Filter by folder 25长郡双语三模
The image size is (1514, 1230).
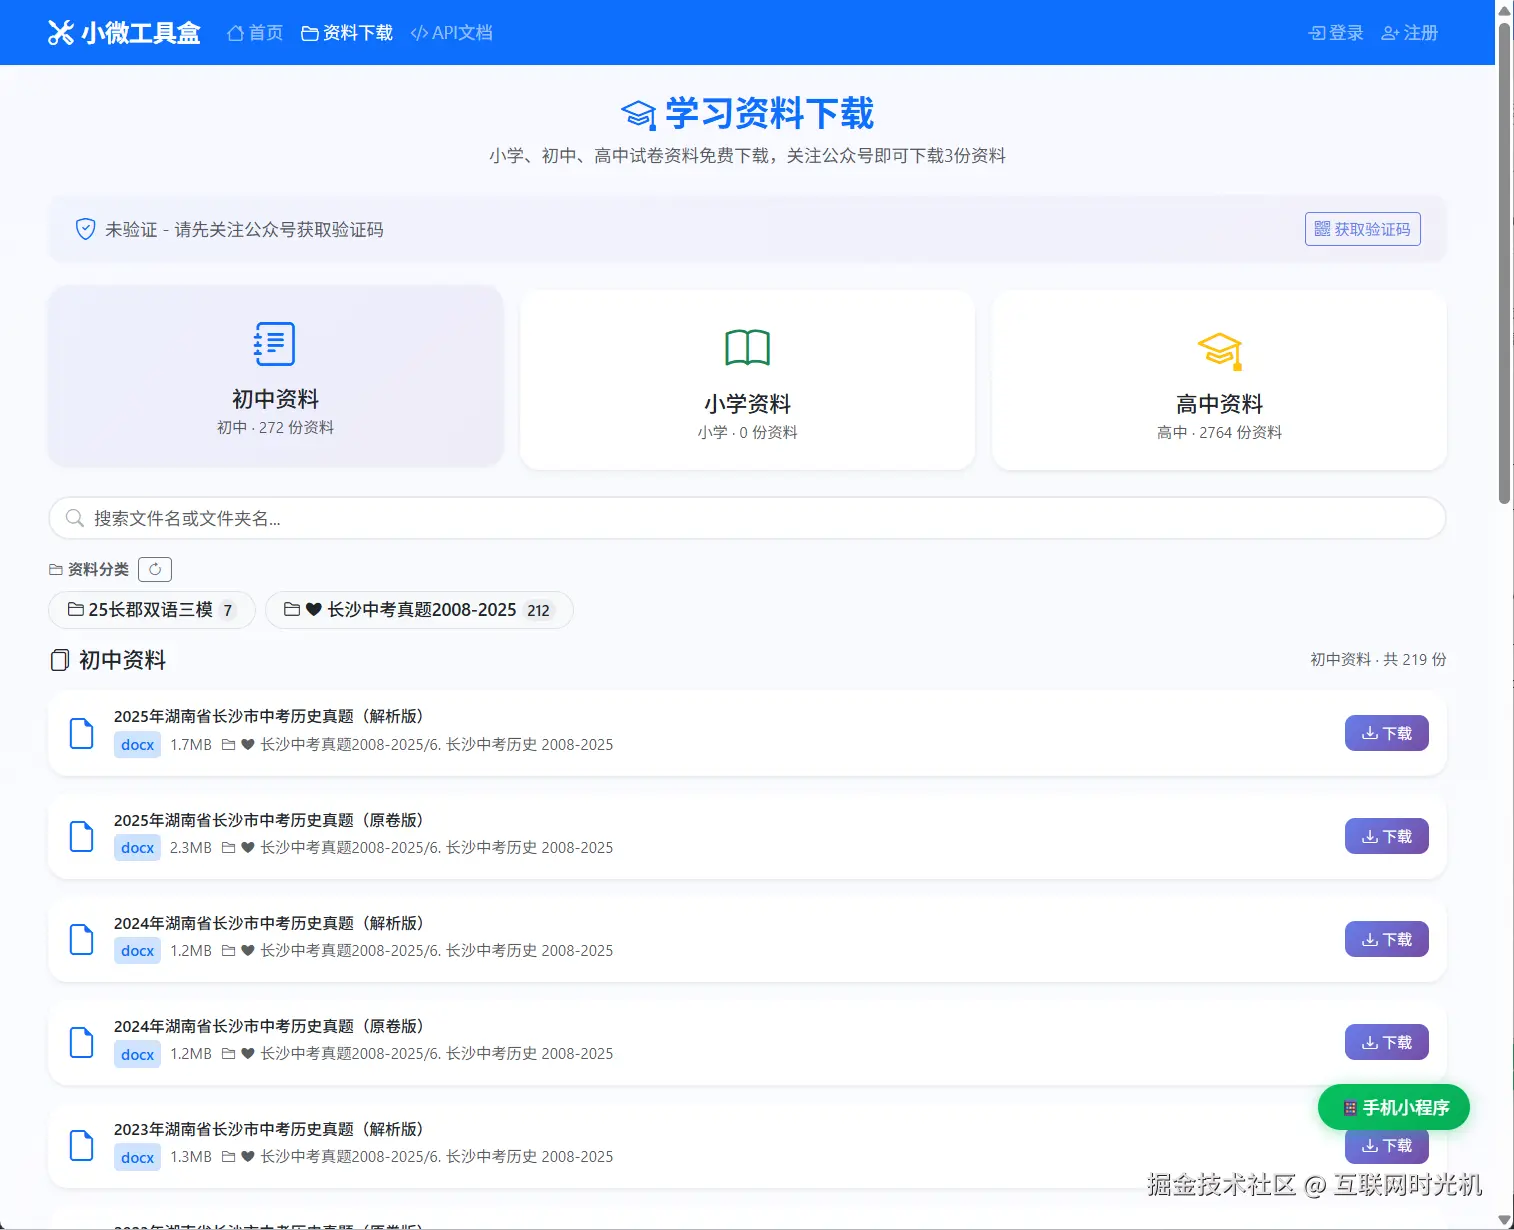152,610
